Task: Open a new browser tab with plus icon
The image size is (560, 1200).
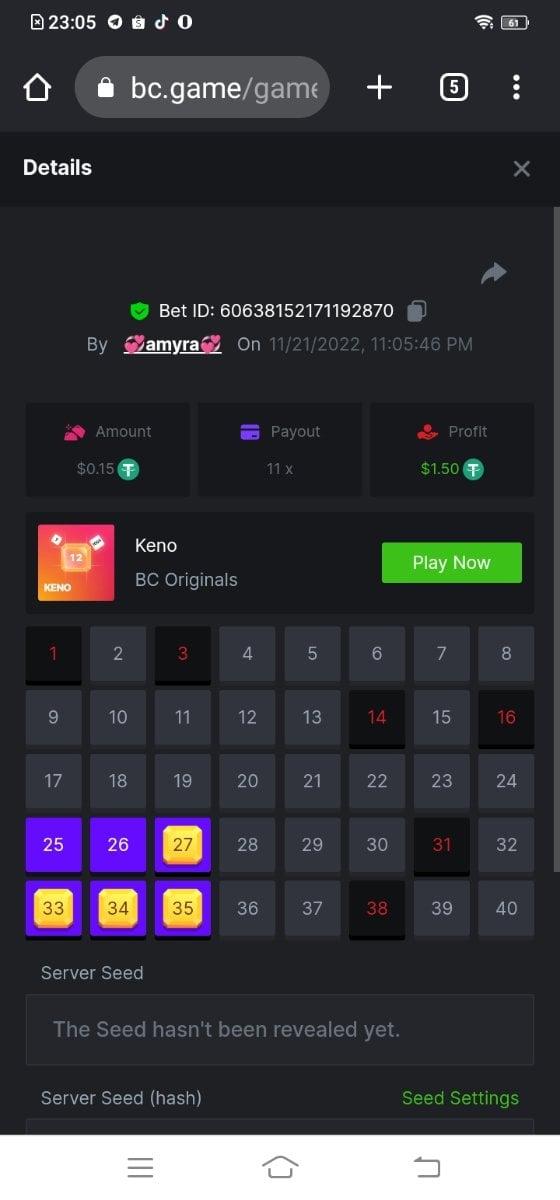Action: pyautogui.click(x=379, y=88)
